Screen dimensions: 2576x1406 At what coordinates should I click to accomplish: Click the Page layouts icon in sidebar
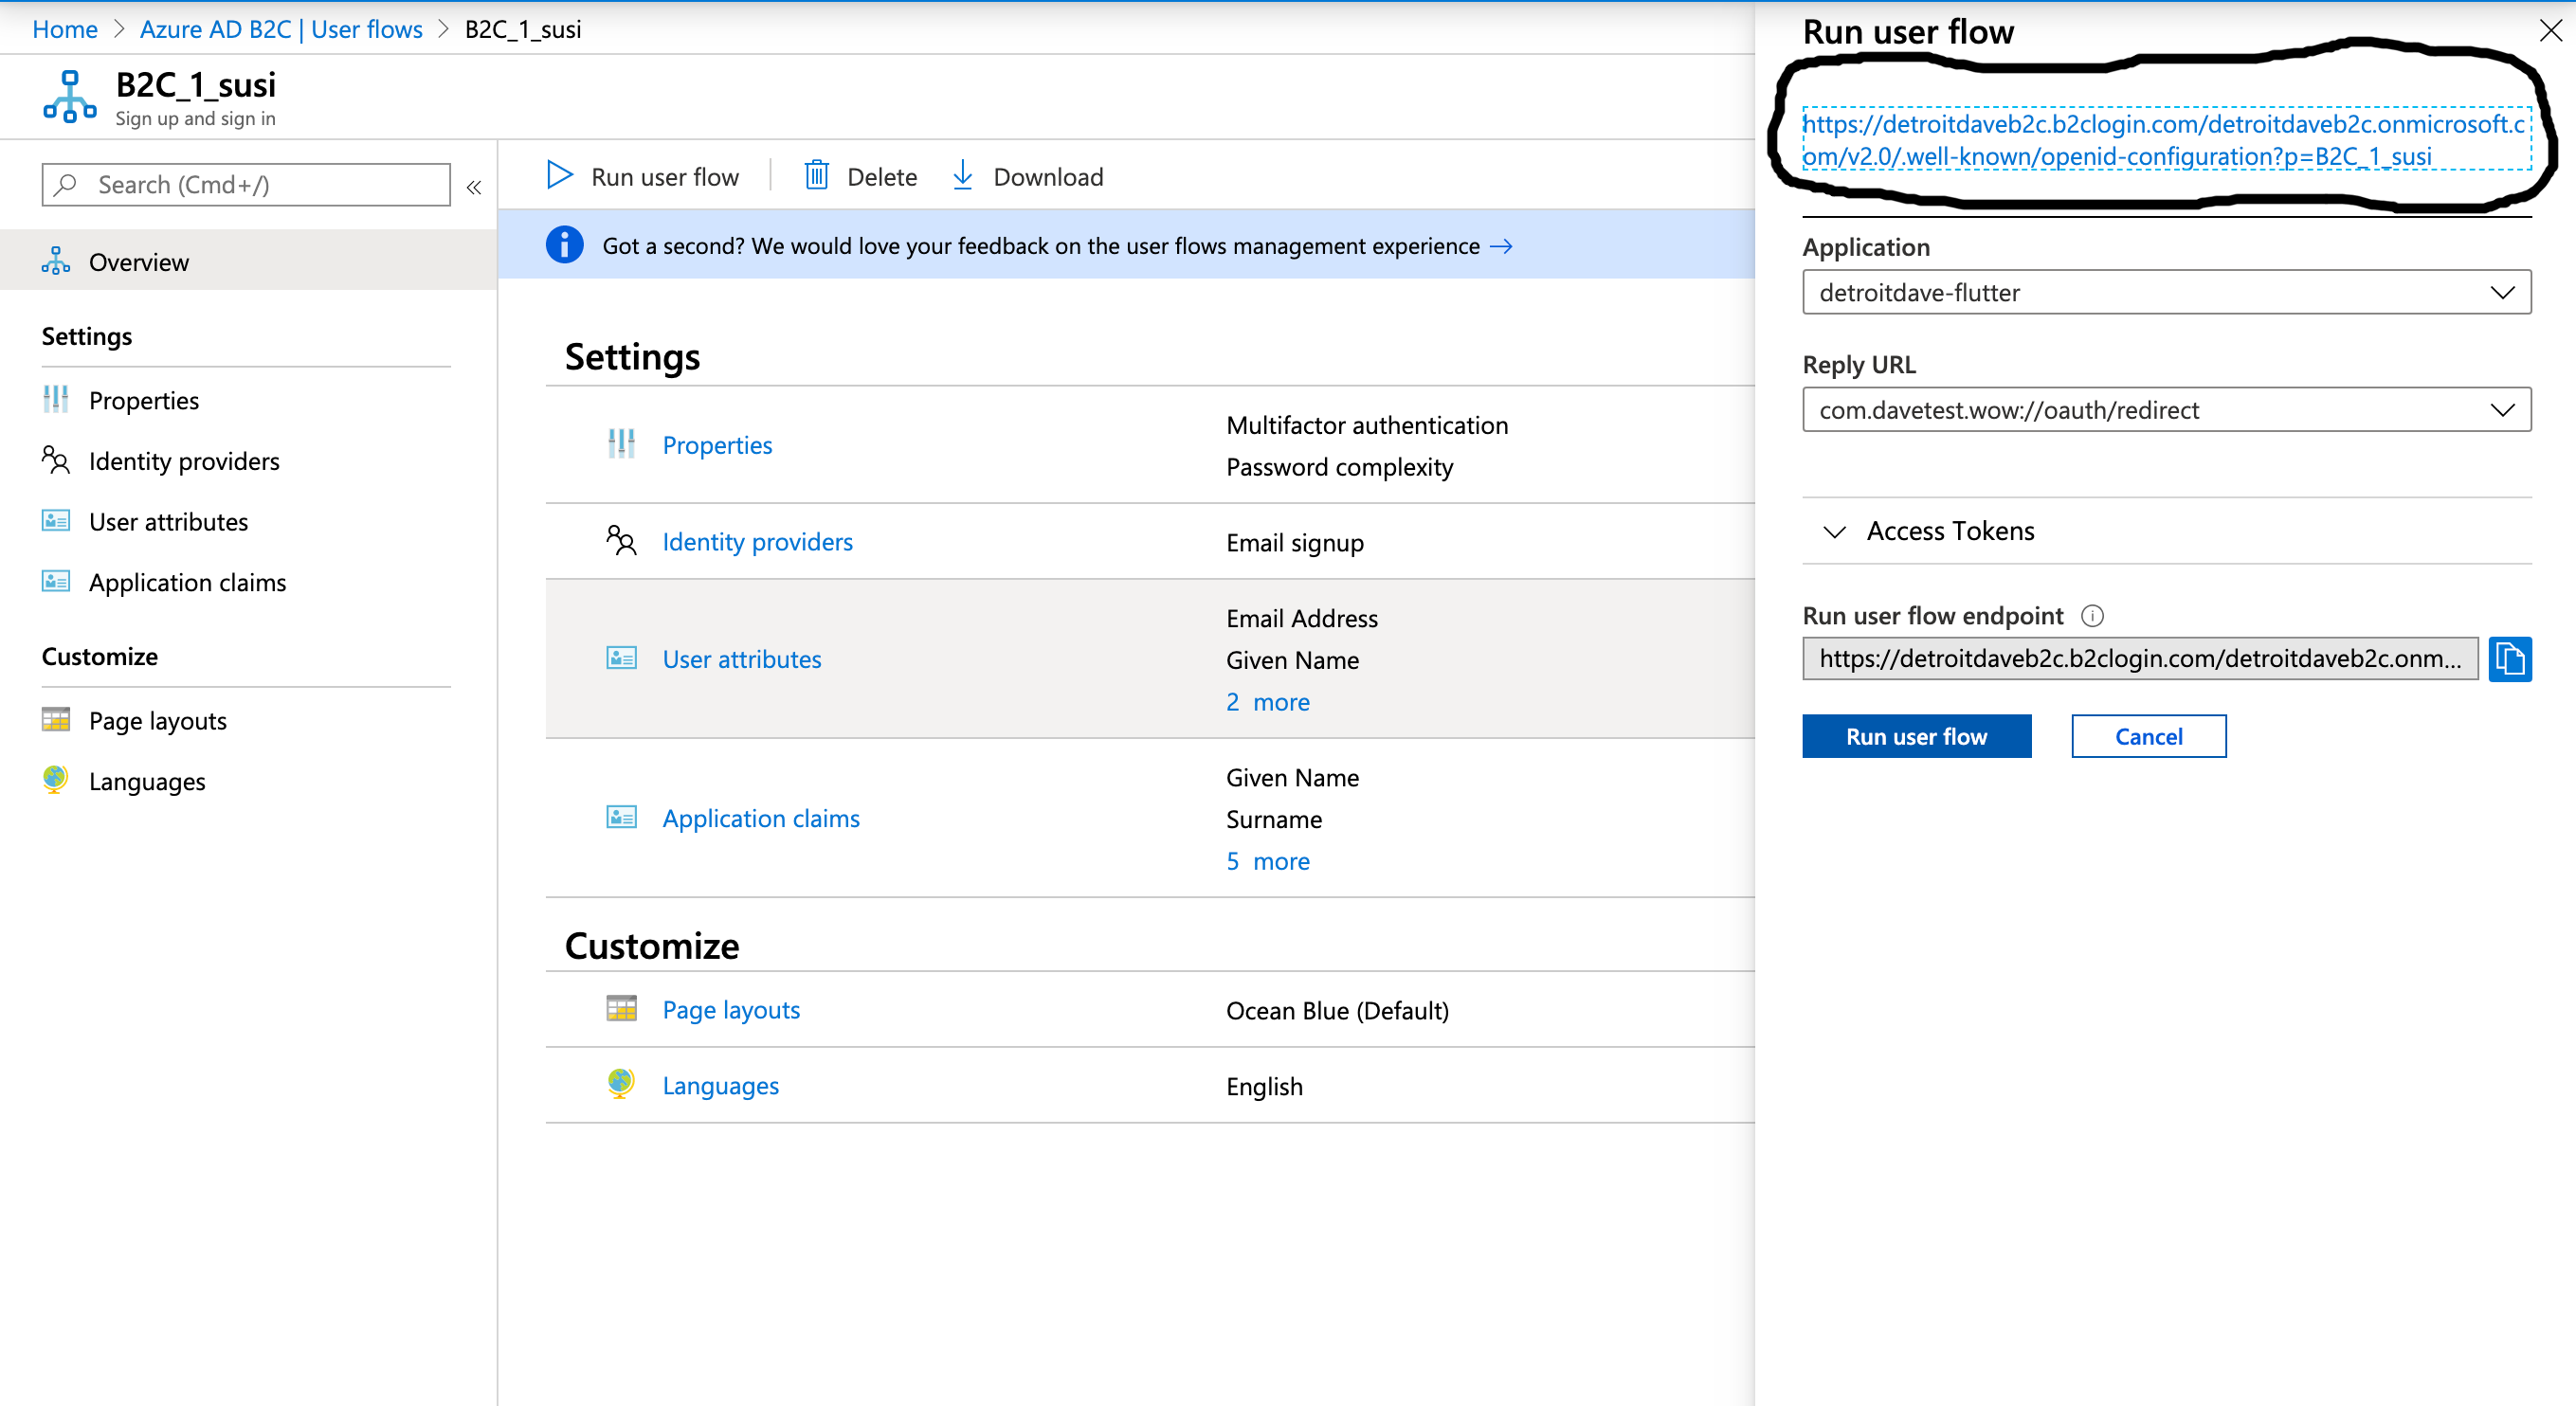point(56,720)
